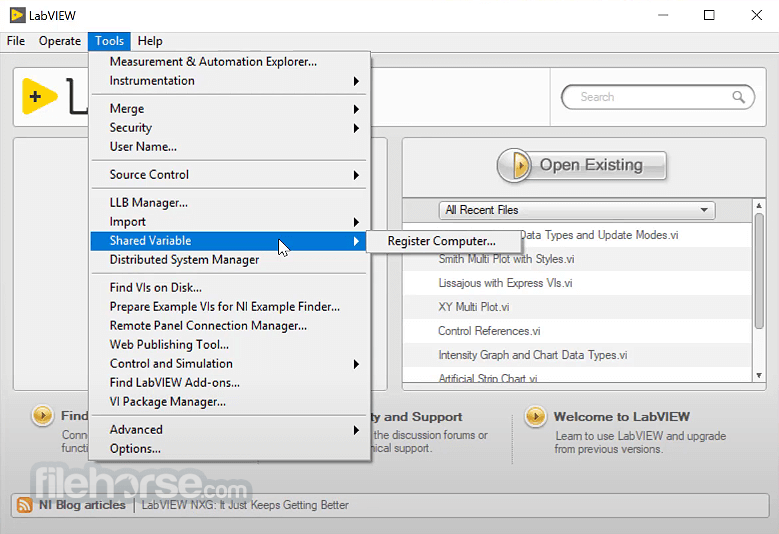Click the Welcome to LabVIEW link
This screenshot has height=534, width=779.
tap(622, 417)
